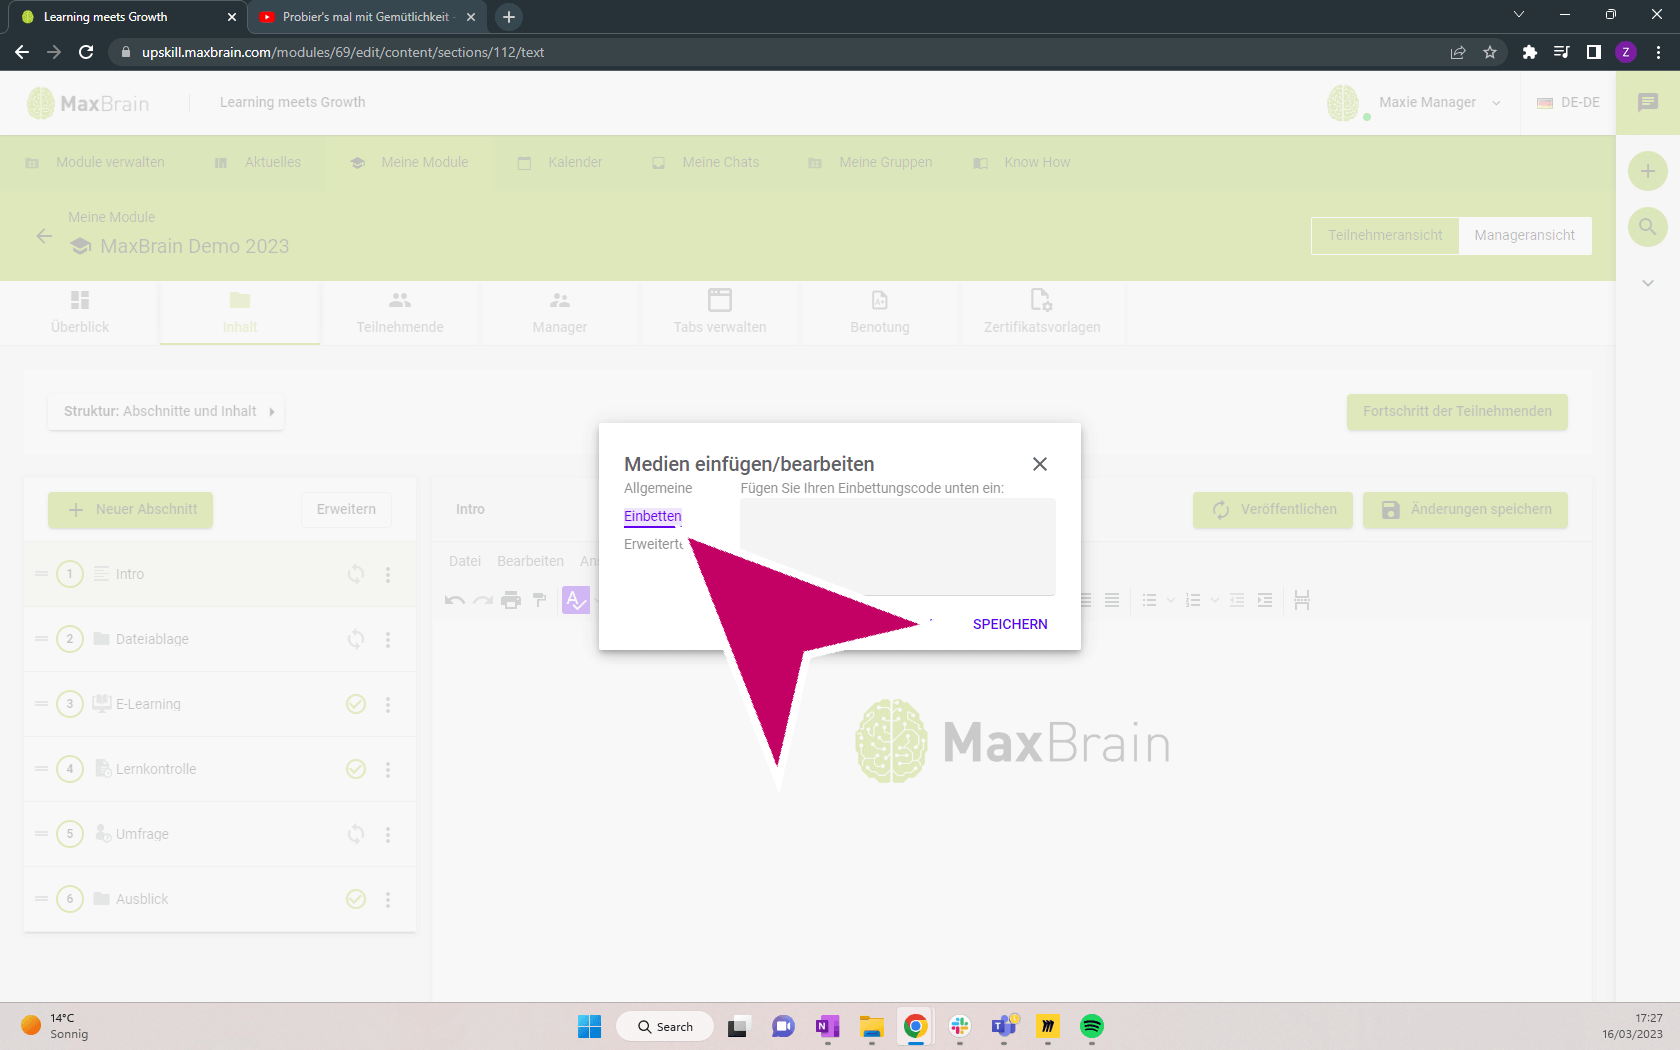This screenshot has width=1680, height=1050.
Task: Click the sync status icon for Umfrage
Action: (356, 834)
